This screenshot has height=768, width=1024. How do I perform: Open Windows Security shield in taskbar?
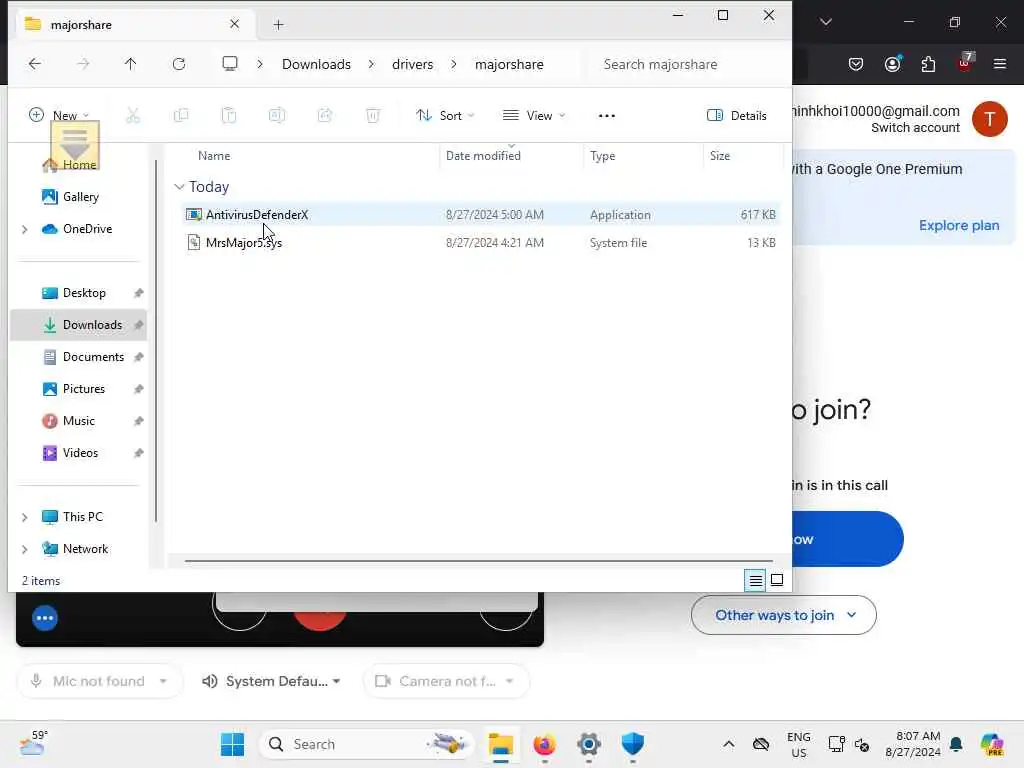pyautogui.click(x=632, y=744)
